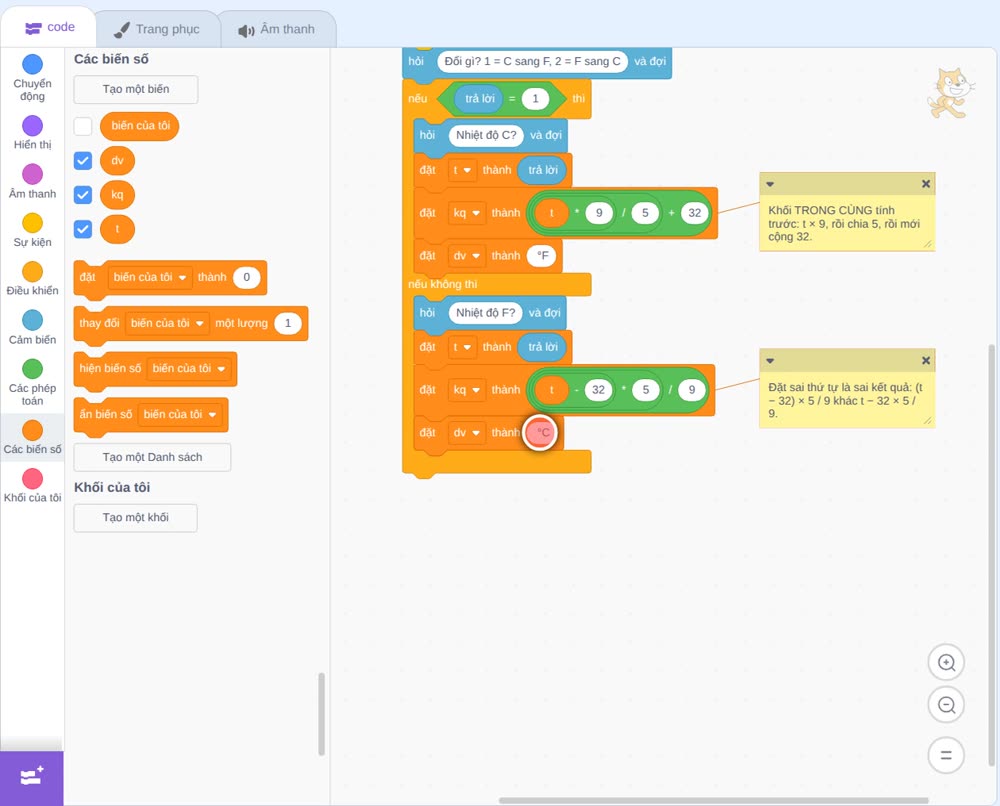Click the Nhiệt độ C? question field
This screenshot has width=1000, height=806.
(x=486, y=135)
